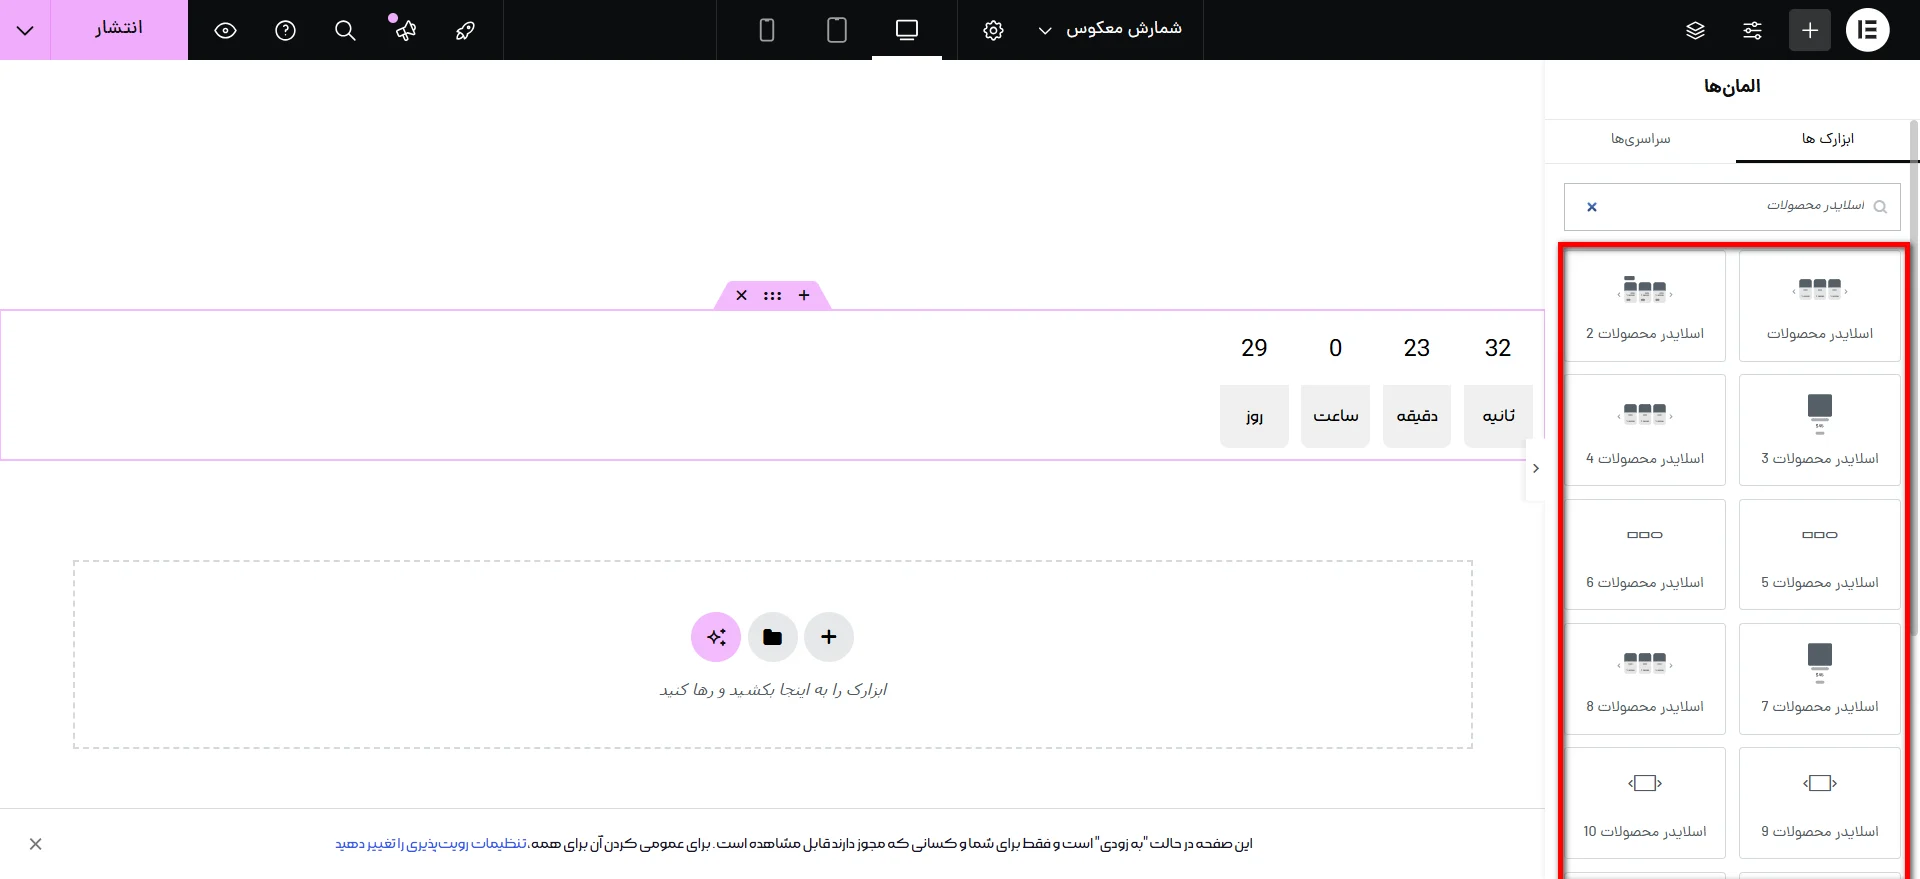Delete the section with X handle

click(741, 295)
